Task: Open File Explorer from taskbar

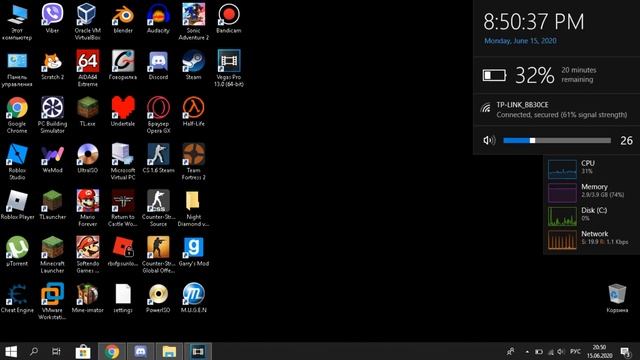Action: (x=169, y=351)
